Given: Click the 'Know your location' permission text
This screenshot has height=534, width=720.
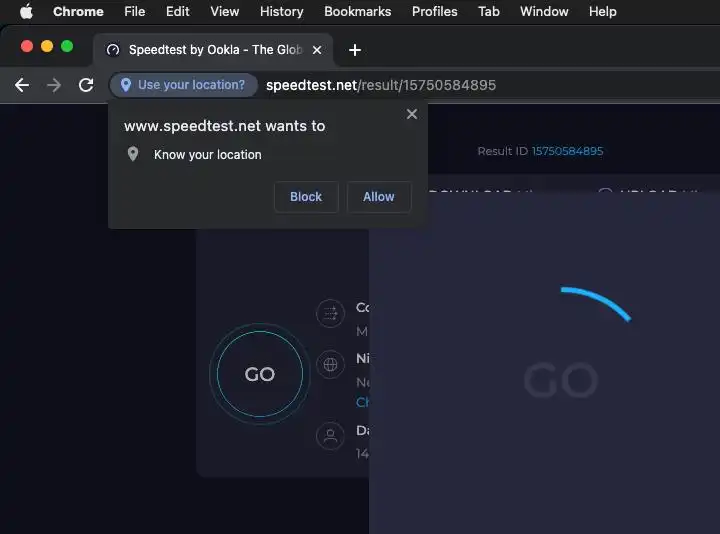Looking at the screenshot, I should (x=208, y=155).
